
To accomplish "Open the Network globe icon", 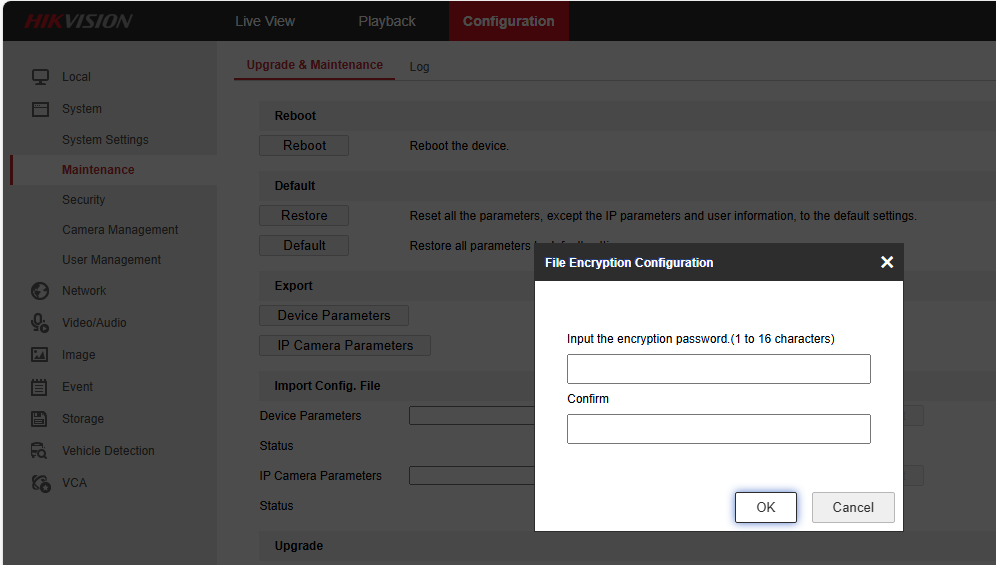I will pyautogui.click(x=40, y=291).
